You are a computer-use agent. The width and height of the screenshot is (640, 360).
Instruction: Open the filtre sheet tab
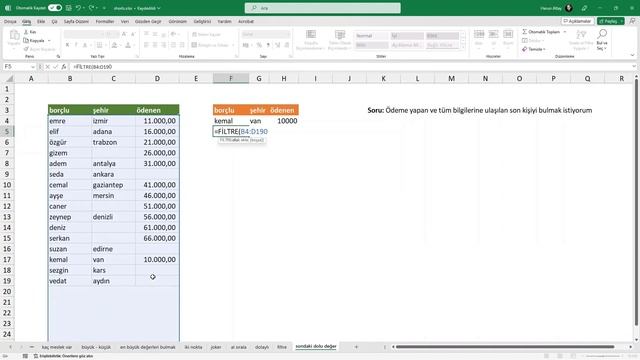point(282,347)
